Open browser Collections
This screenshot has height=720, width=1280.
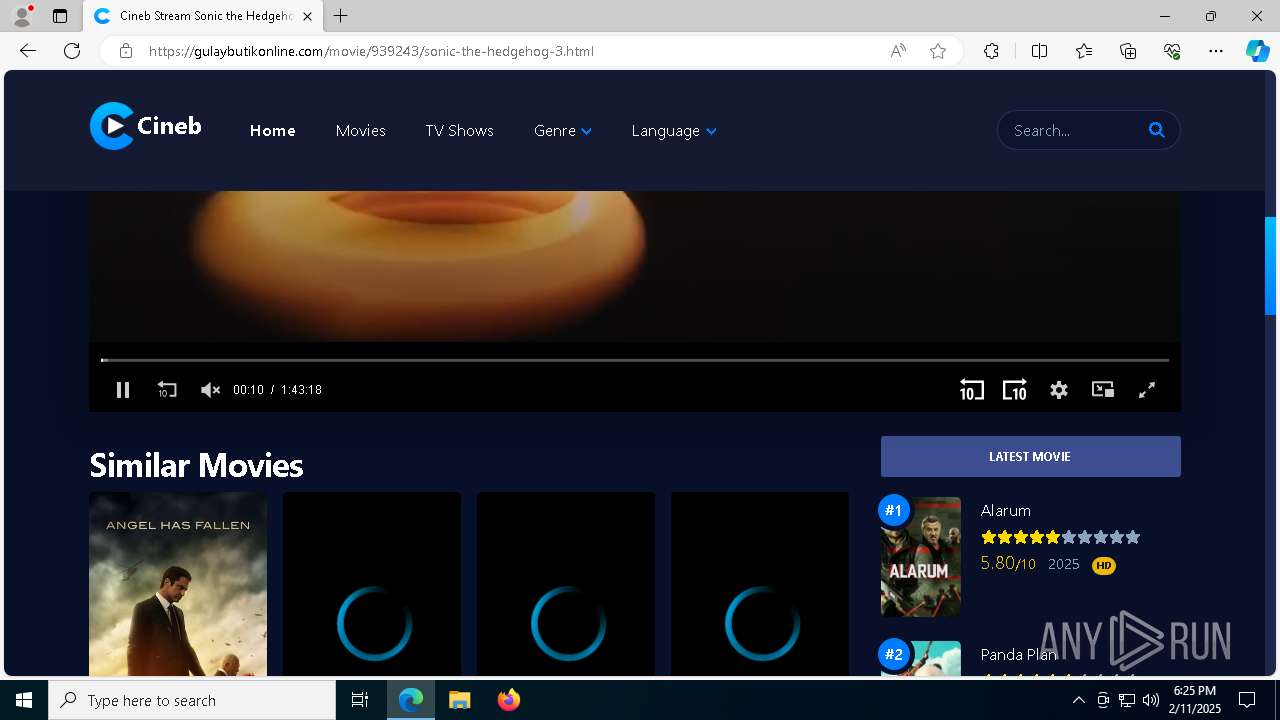1128,51
